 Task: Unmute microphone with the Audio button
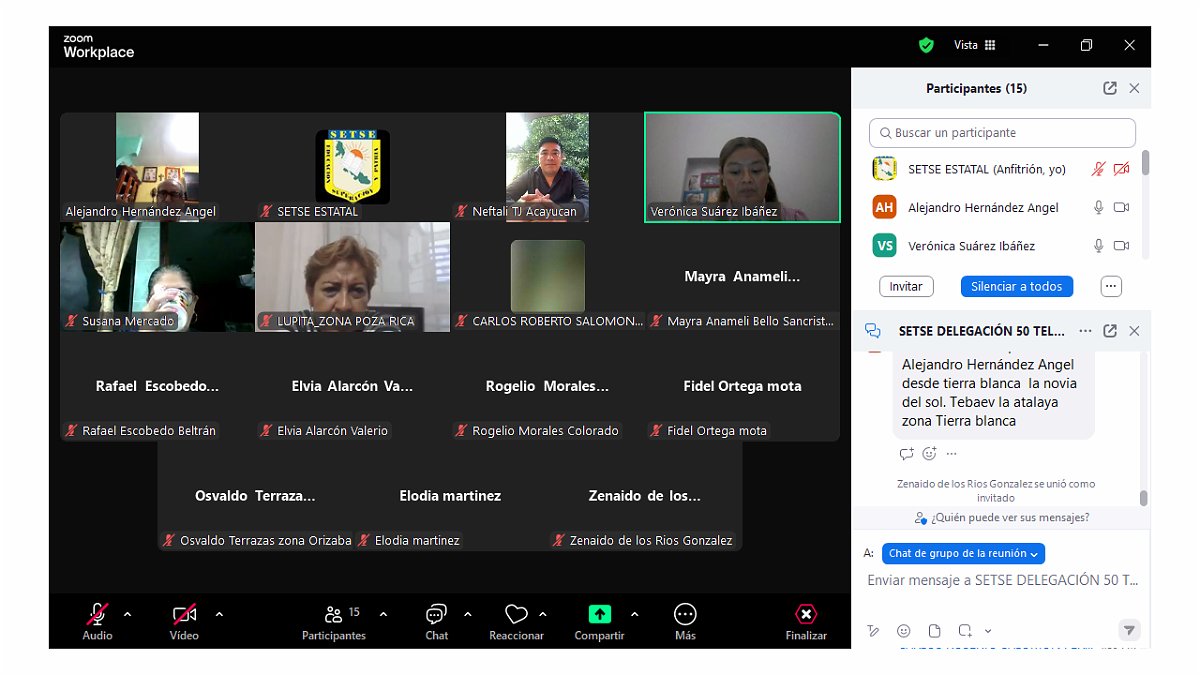pos(97,615)
